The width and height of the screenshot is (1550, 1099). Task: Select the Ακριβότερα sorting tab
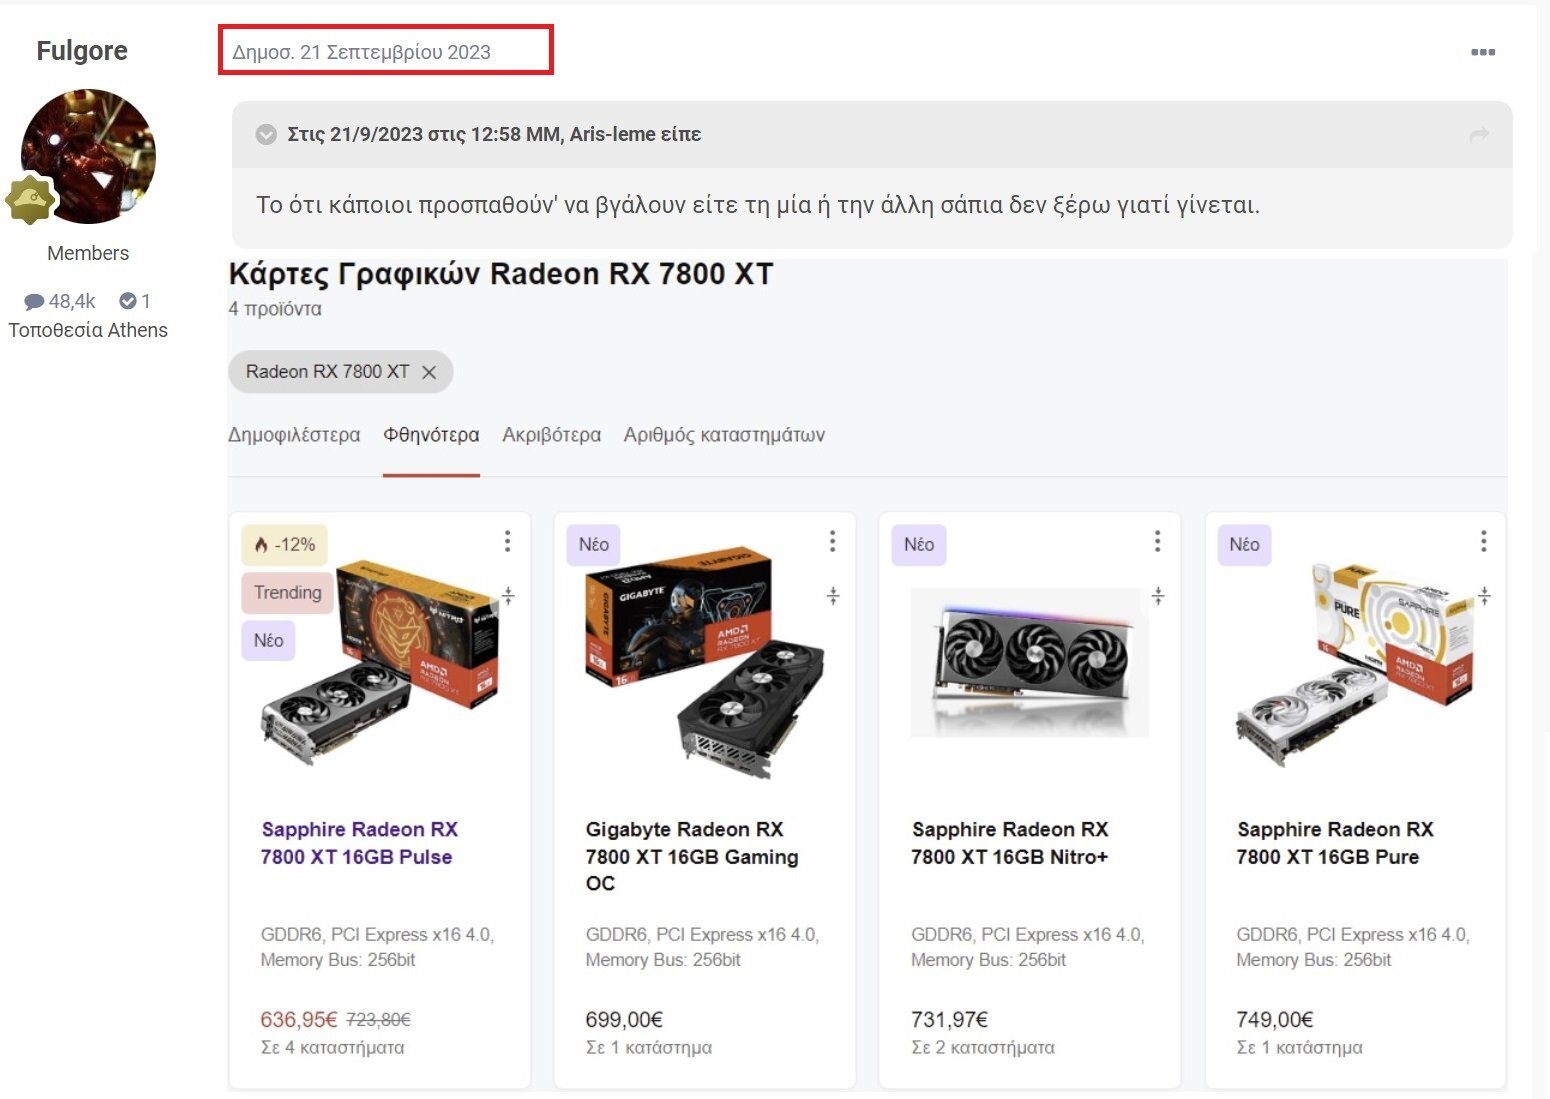pos(551,435)
